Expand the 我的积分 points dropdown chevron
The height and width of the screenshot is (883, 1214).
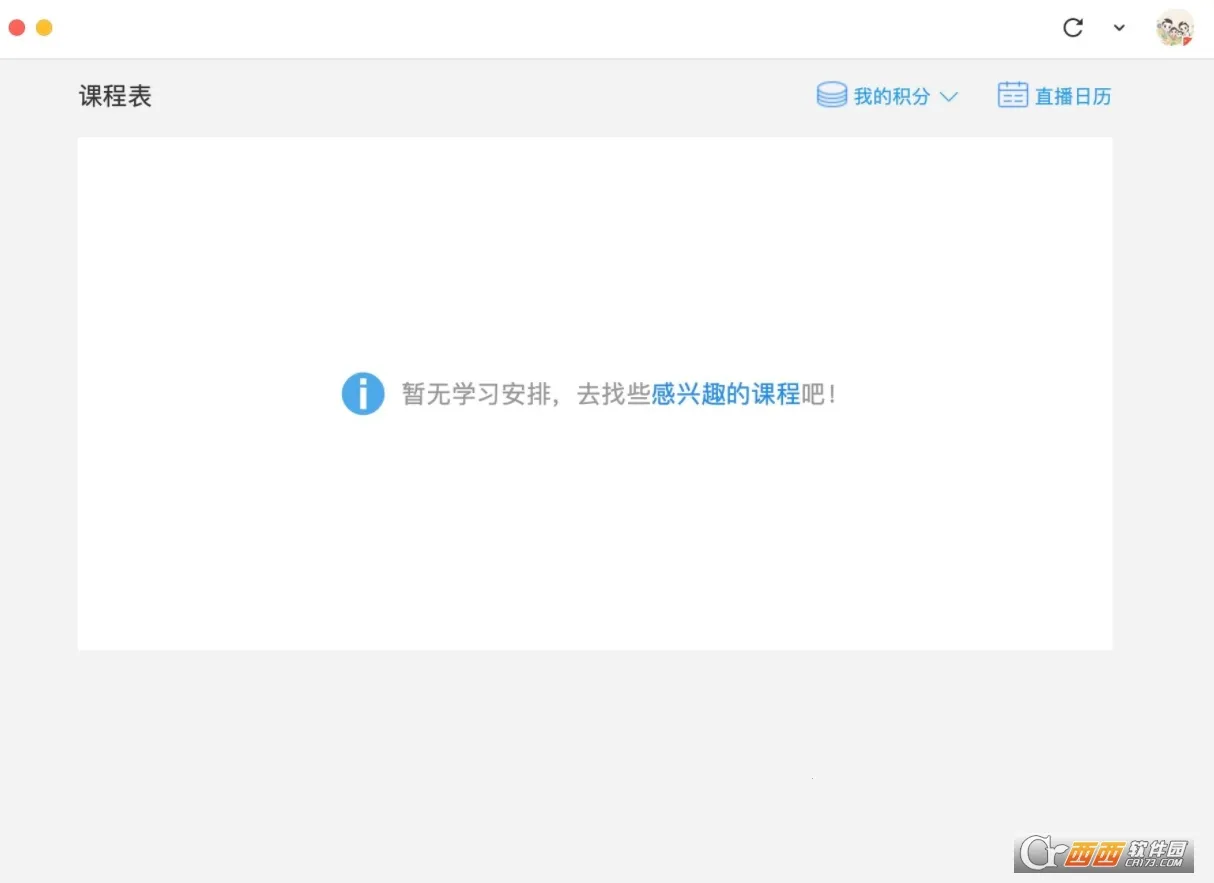point(949,96)
